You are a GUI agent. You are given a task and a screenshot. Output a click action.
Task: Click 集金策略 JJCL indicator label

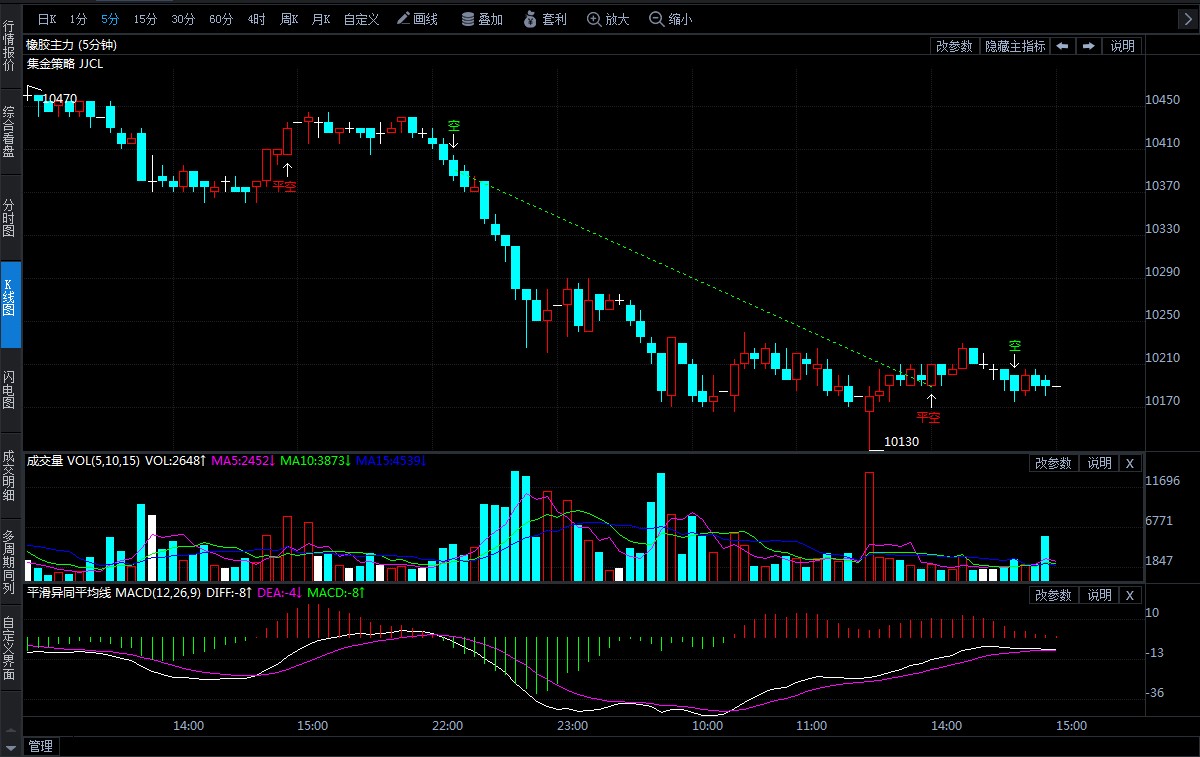click(64, 63)
